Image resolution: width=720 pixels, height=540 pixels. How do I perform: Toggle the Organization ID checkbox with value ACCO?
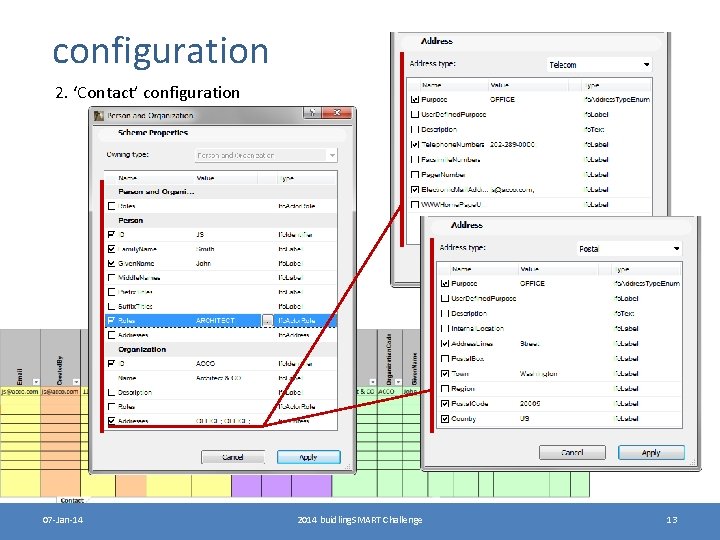pyautogui.click(x=111, y=364)
